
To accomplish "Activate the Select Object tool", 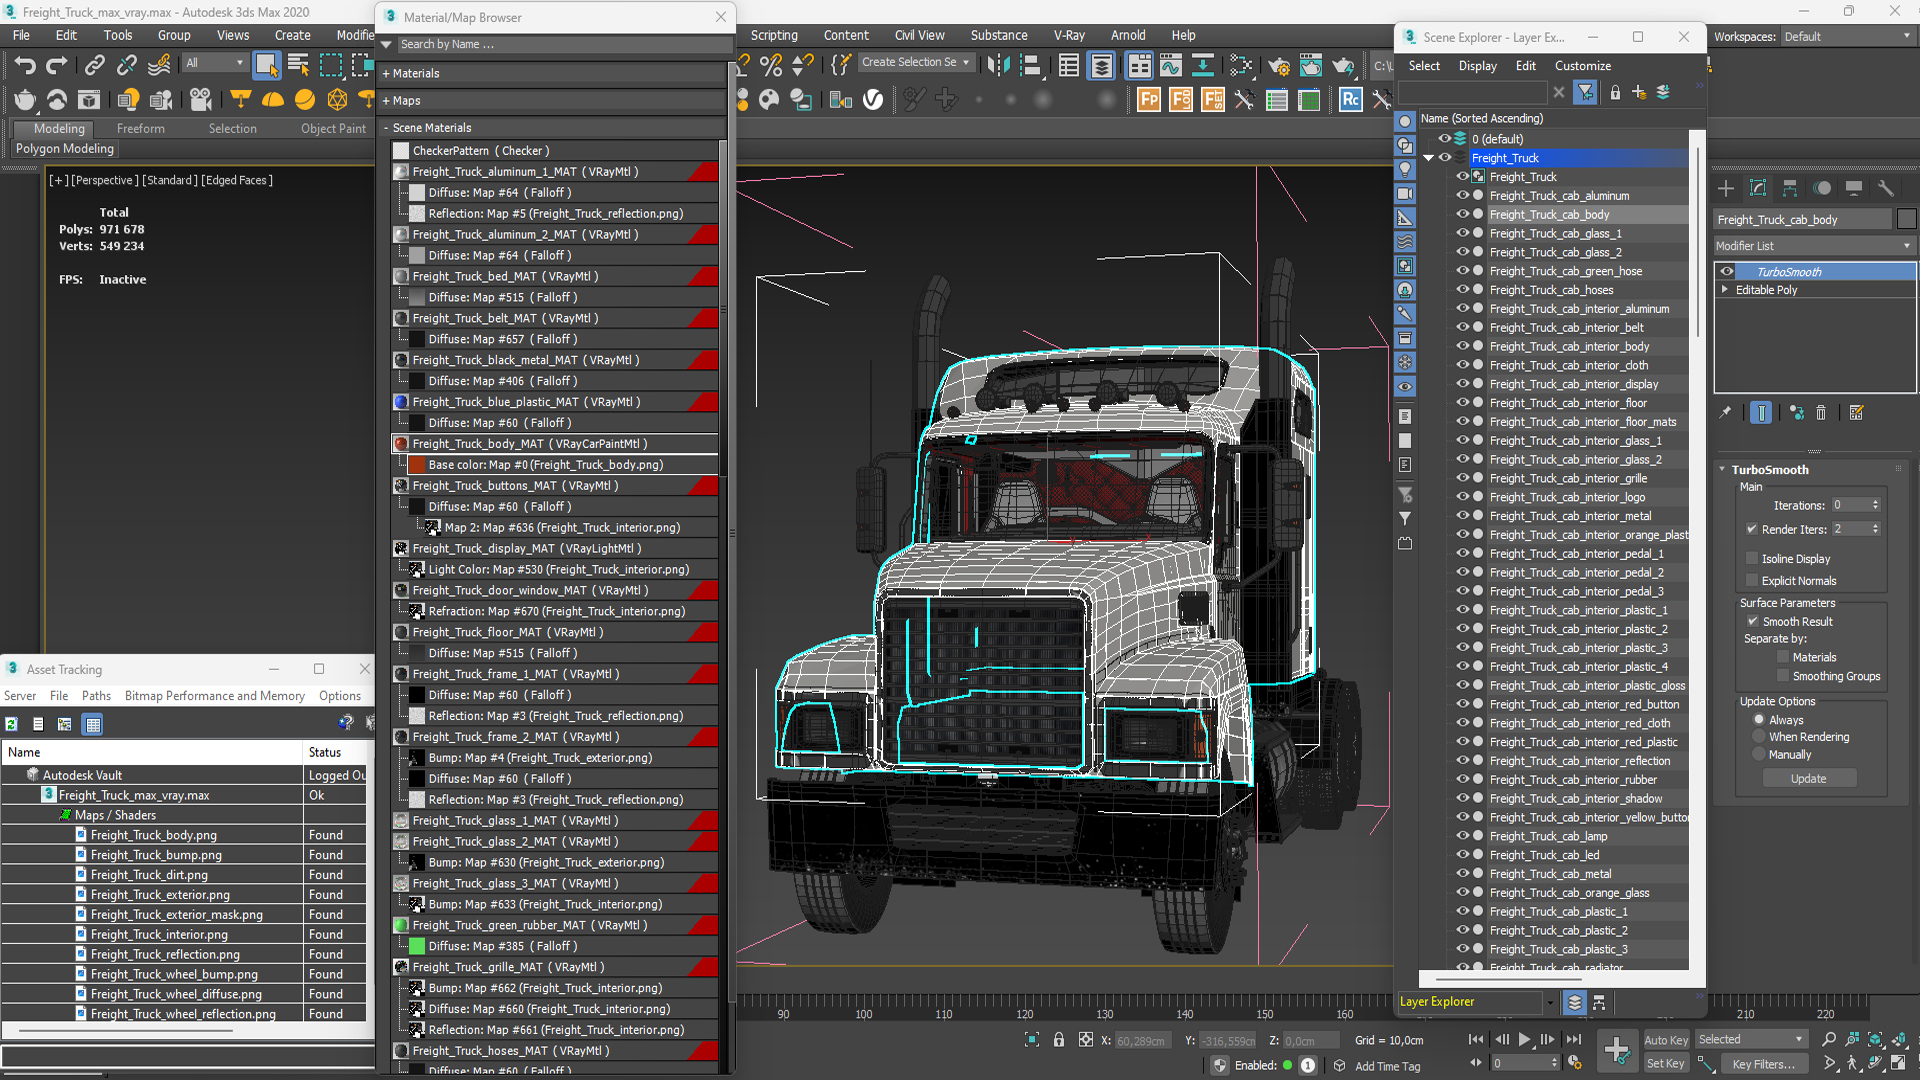I will pos(266,65).
